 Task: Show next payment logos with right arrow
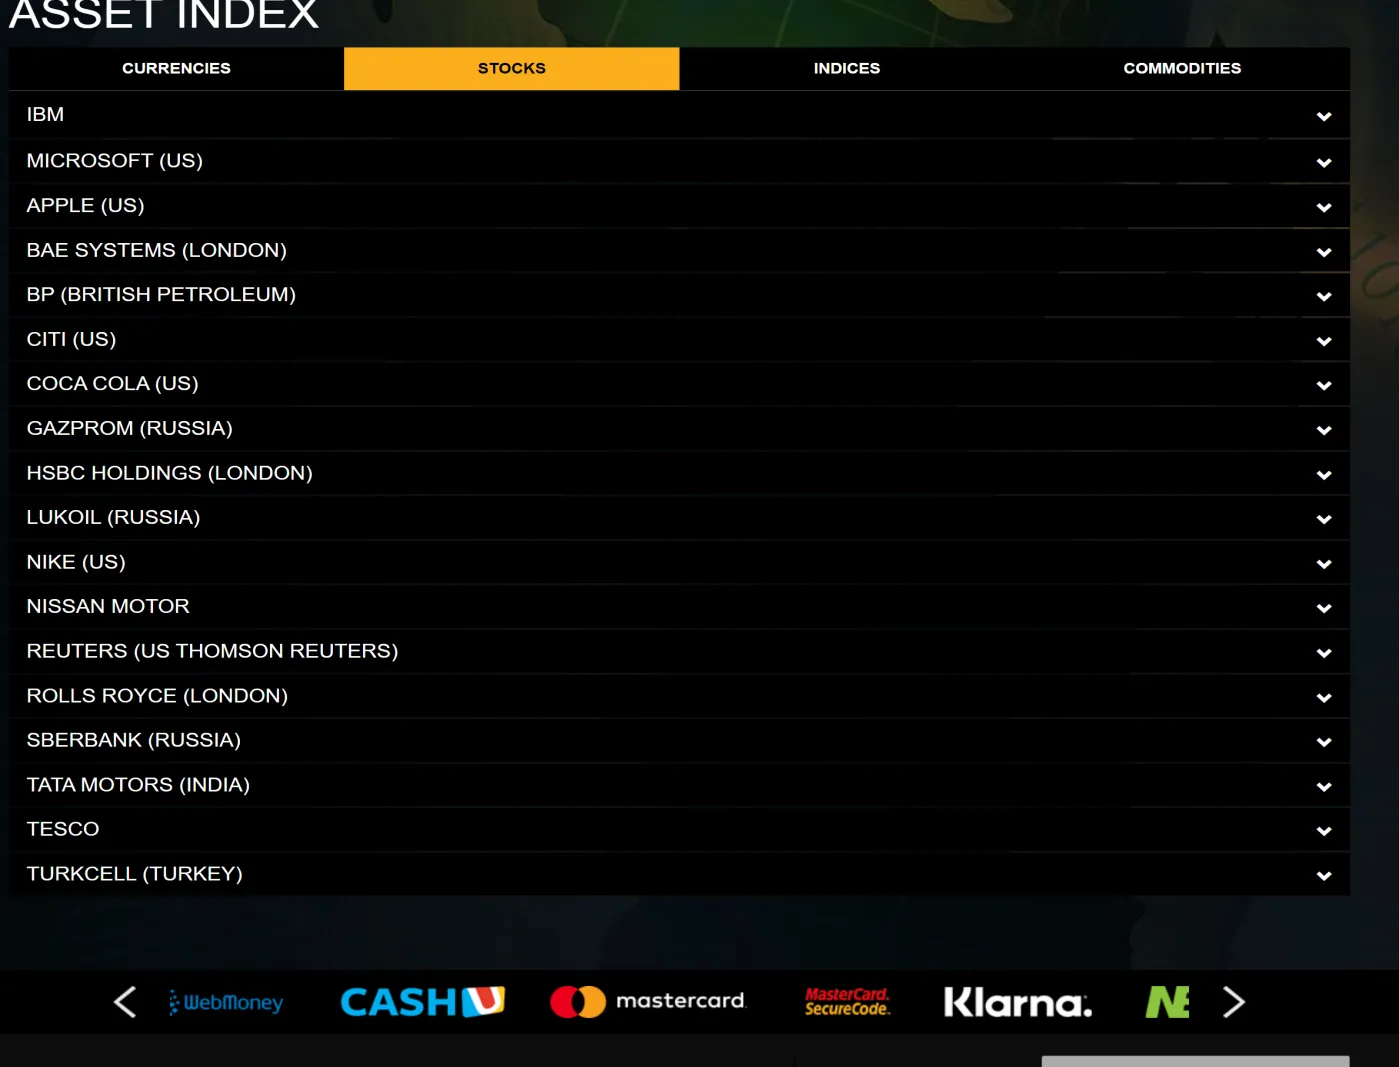(1234, 1002)
